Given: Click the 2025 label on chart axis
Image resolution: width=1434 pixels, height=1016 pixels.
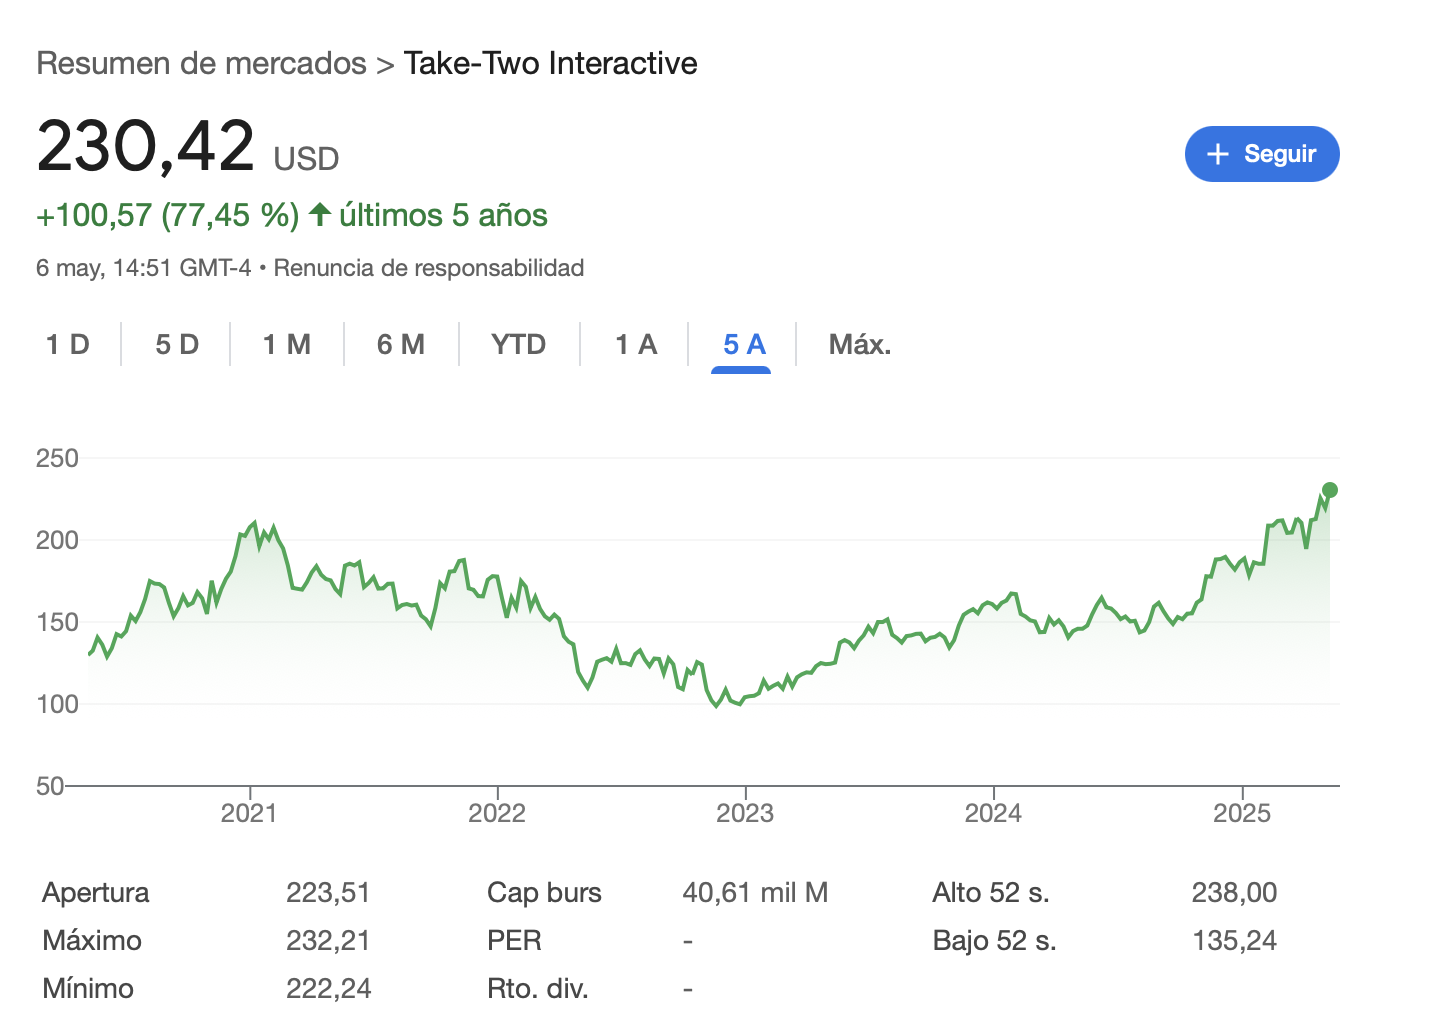Looking at the screenshot, I should [x=1242, y=813].
